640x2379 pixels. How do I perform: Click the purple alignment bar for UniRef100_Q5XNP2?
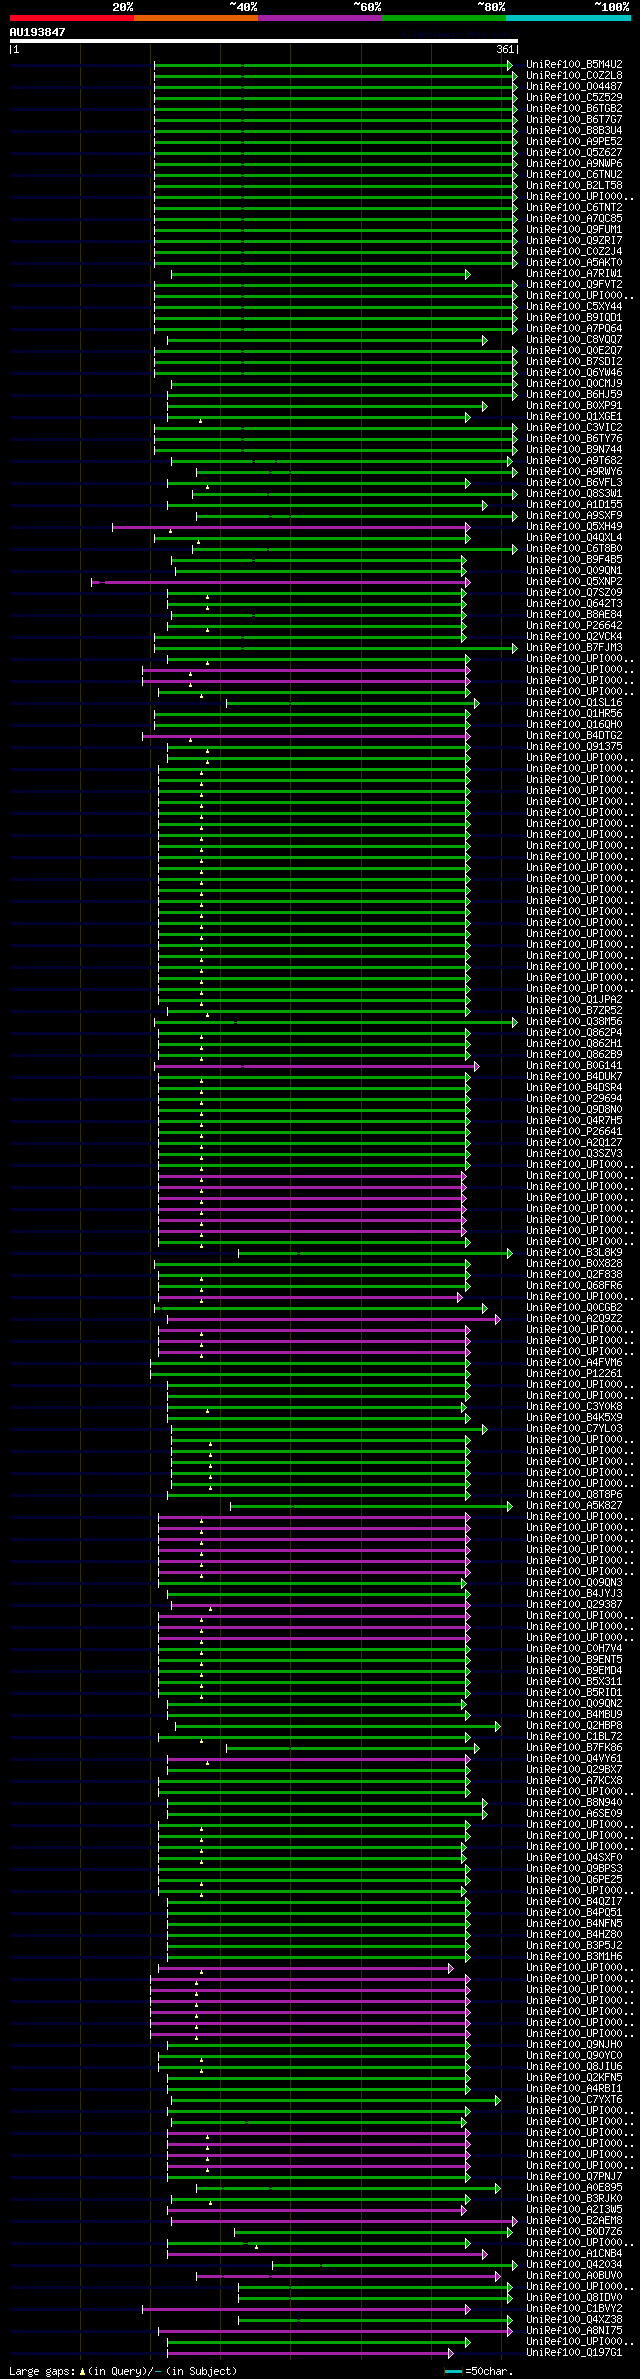click(x=281, y=582)
